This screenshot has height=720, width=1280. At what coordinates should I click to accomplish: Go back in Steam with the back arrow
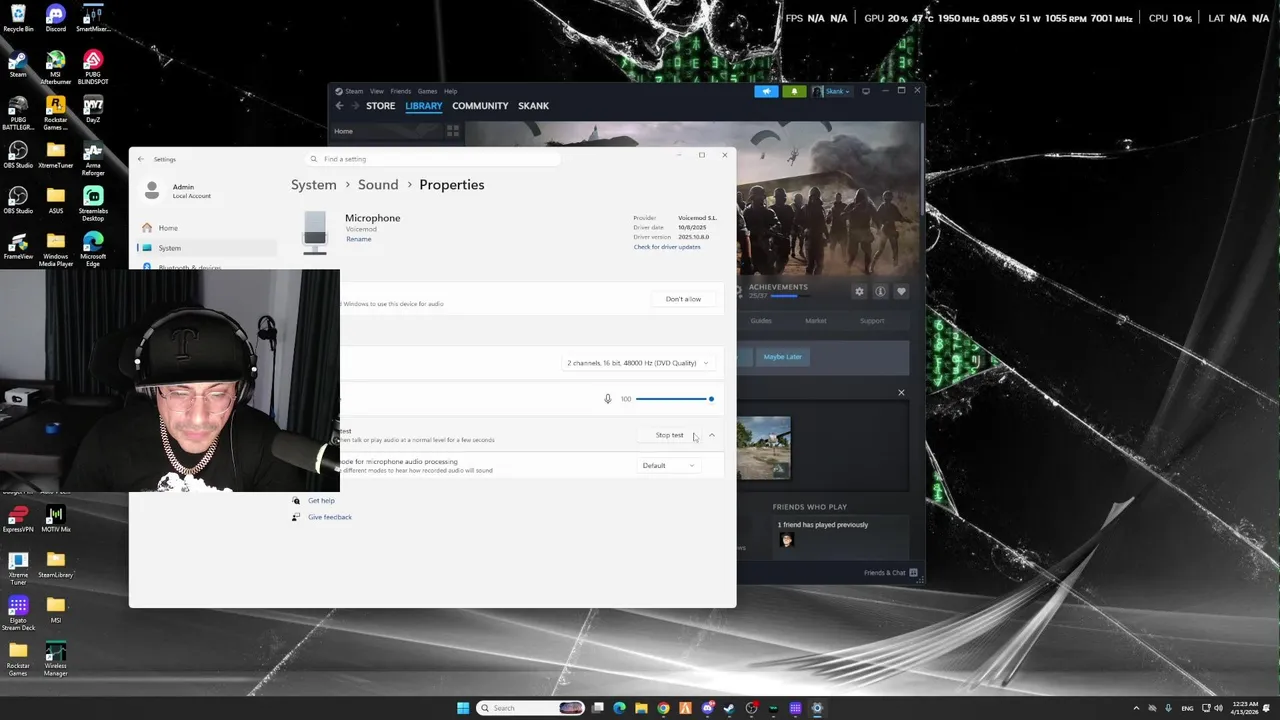coord(340,106)
